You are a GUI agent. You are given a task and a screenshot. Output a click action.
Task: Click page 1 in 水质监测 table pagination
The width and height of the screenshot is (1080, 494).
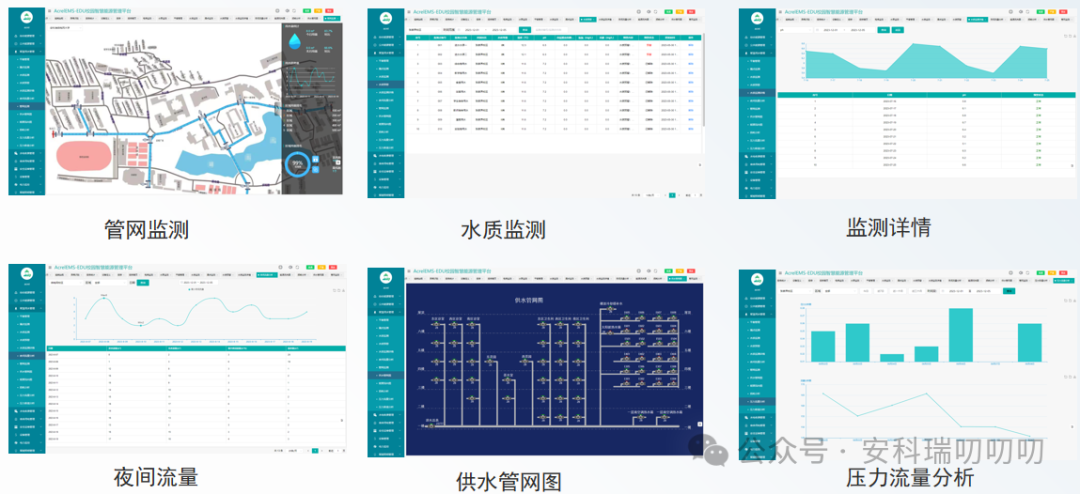click(x=672, y=195)
